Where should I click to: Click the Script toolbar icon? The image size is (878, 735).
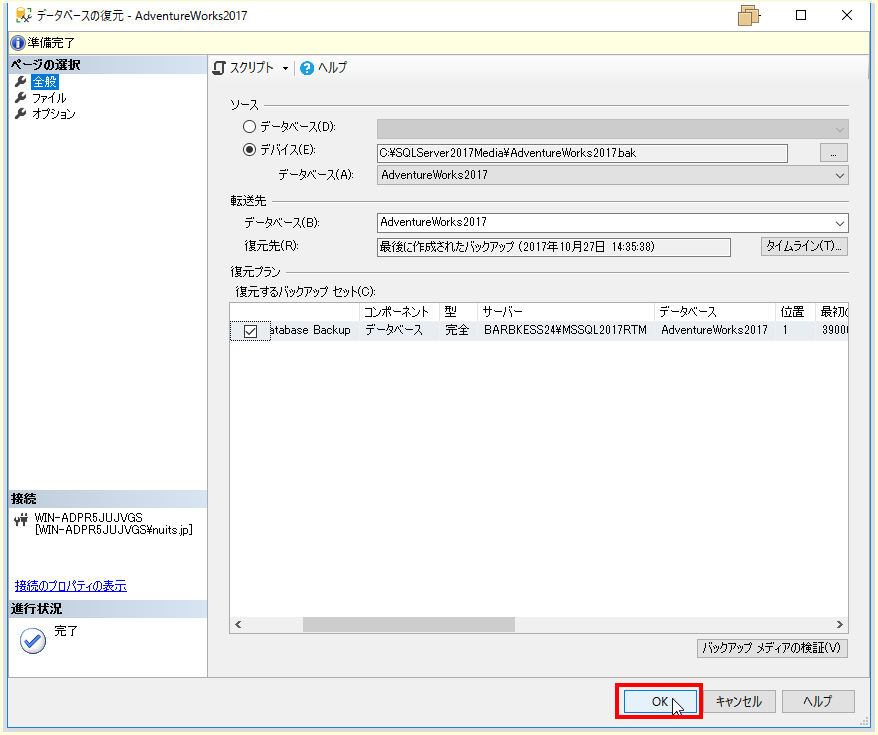219,68
